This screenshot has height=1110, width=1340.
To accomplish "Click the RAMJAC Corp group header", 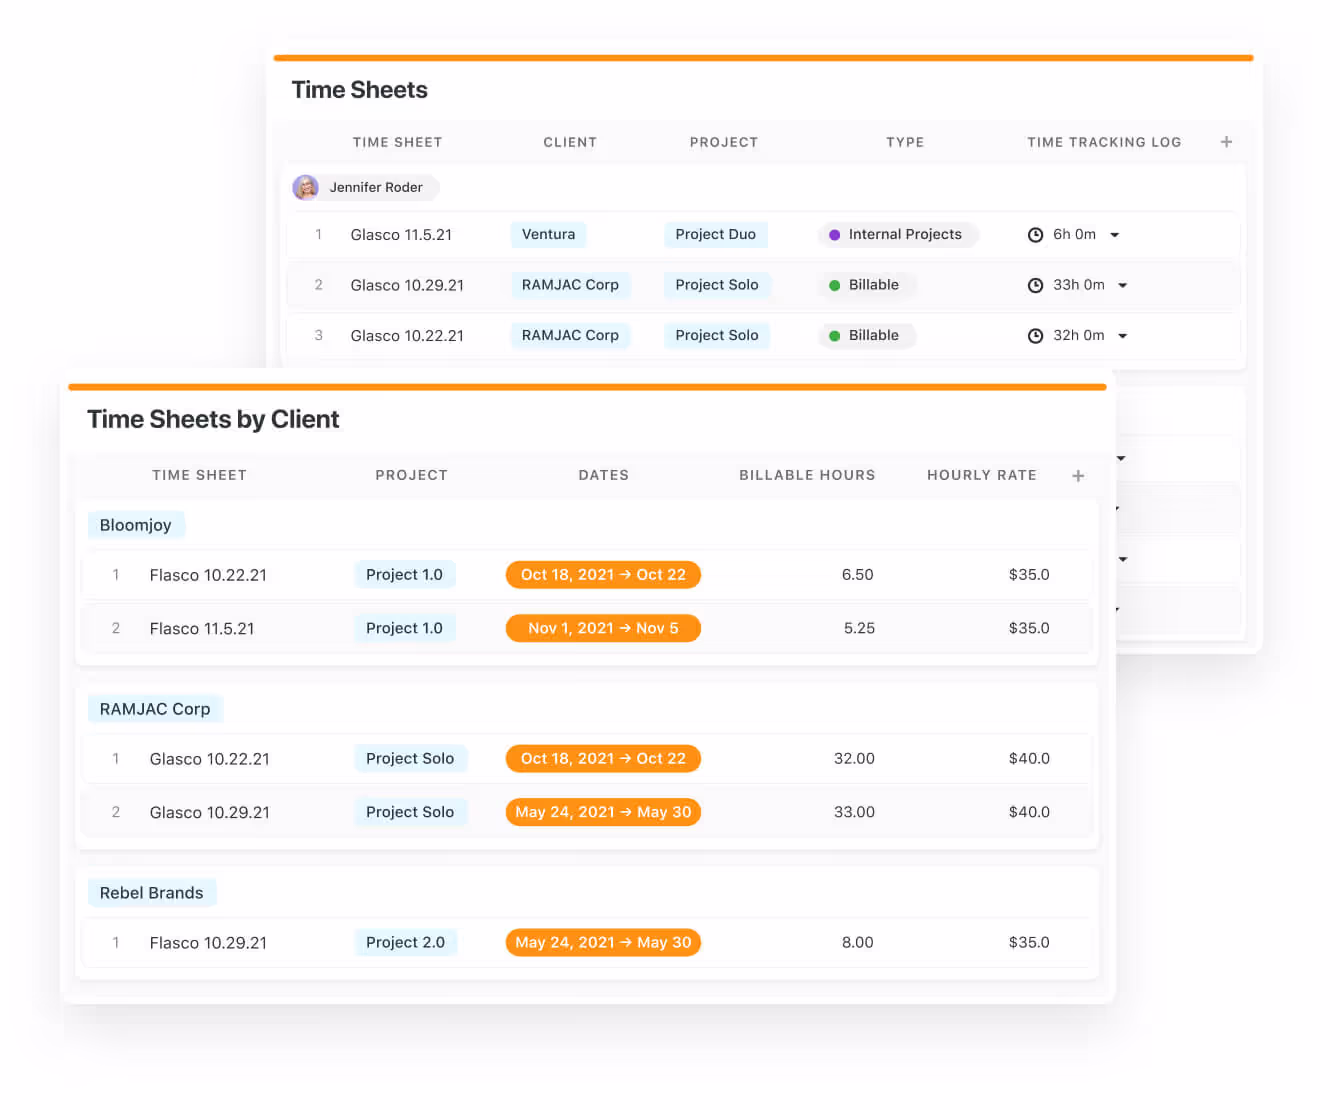I will click(155, 709).
